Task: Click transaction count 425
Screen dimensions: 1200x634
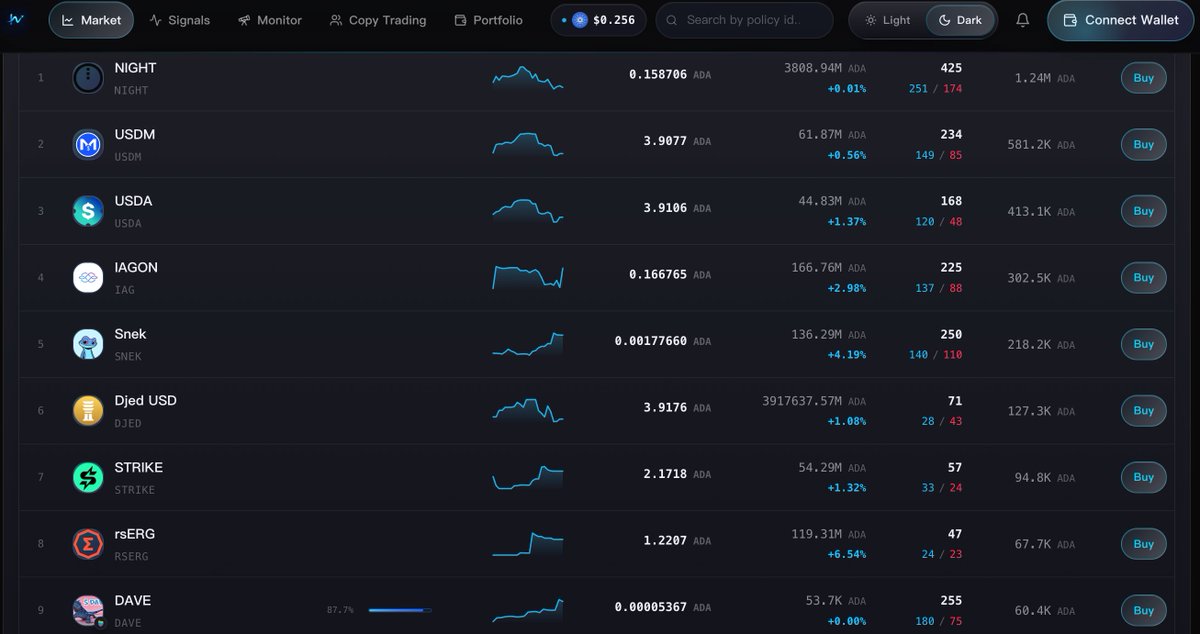Action: 951,68
